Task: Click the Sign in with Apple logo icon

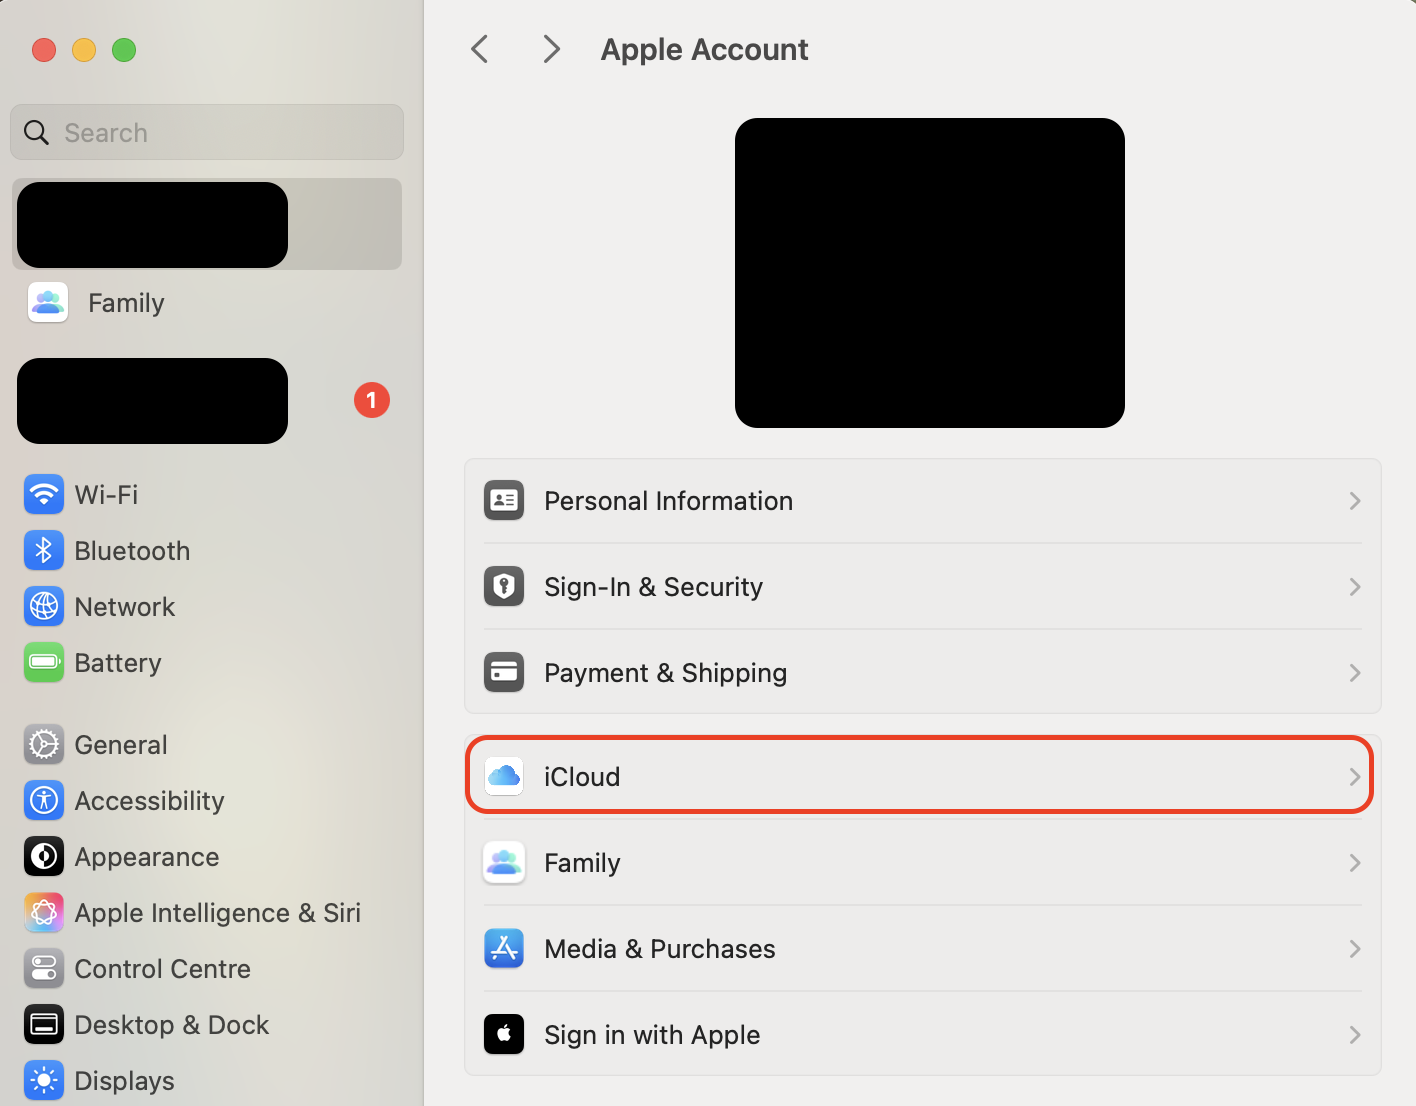Action: coord(504,1034)
